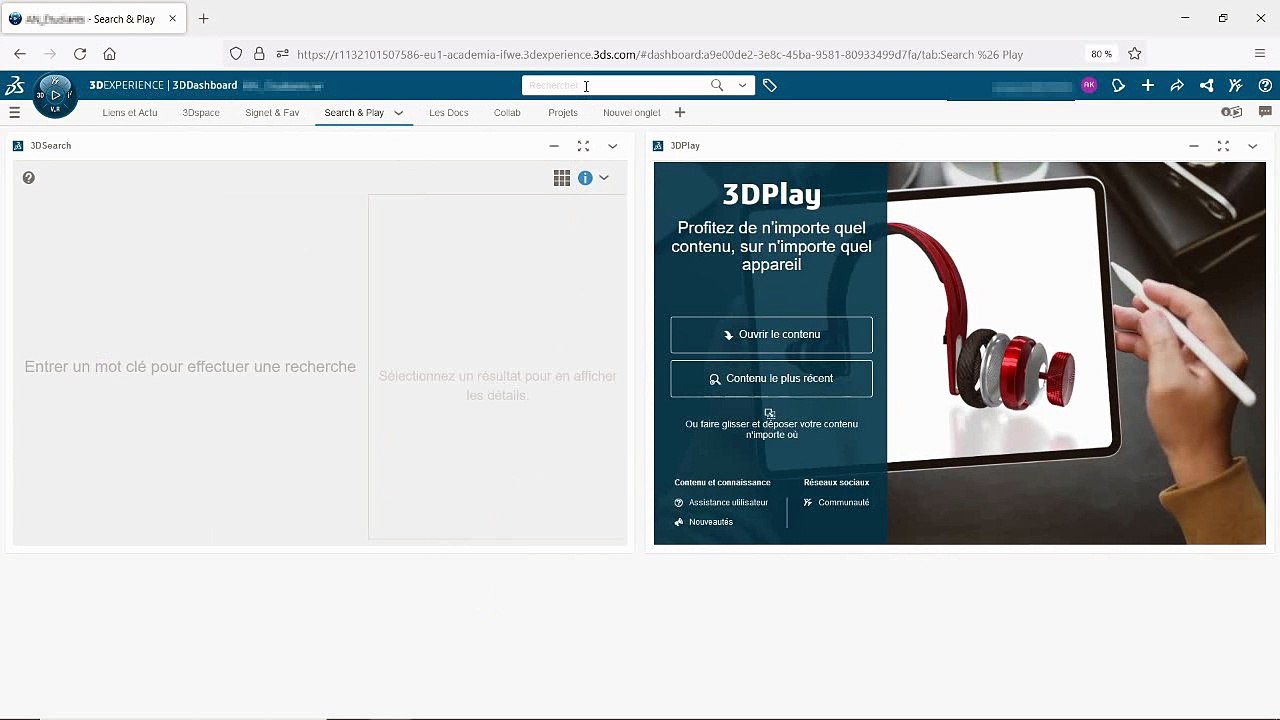Open a new browser tab
The height and width of the screenshot is (720, 1280).
click(204, 18)
